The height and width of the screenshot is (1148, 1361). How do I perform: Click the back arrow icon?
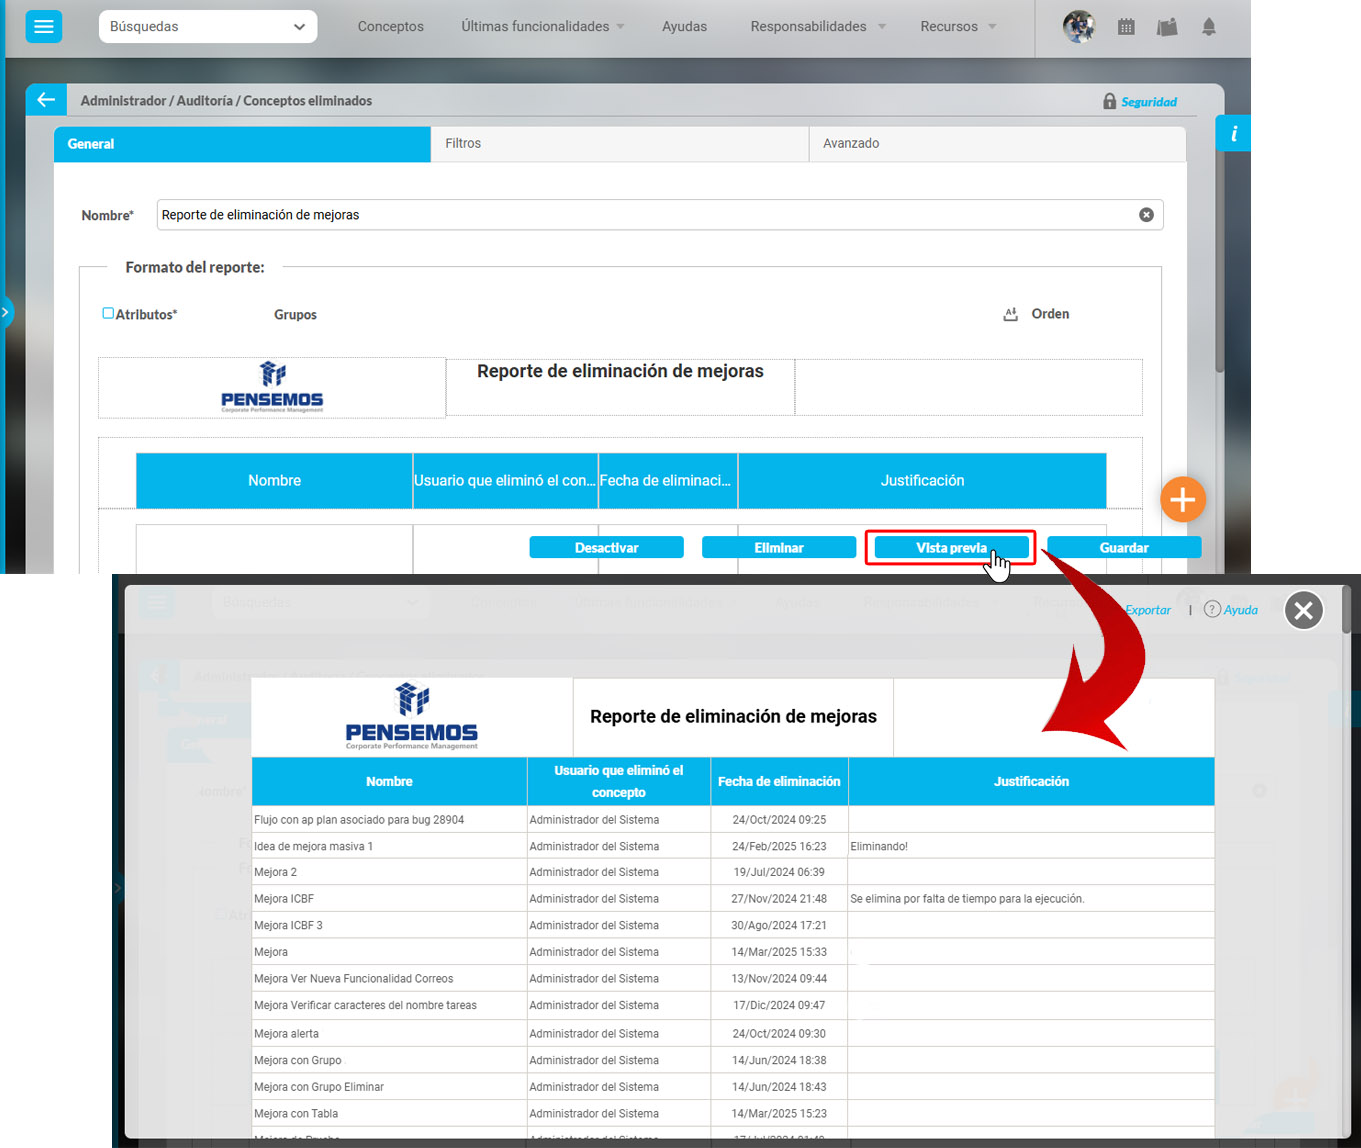[x=46, y=100]
